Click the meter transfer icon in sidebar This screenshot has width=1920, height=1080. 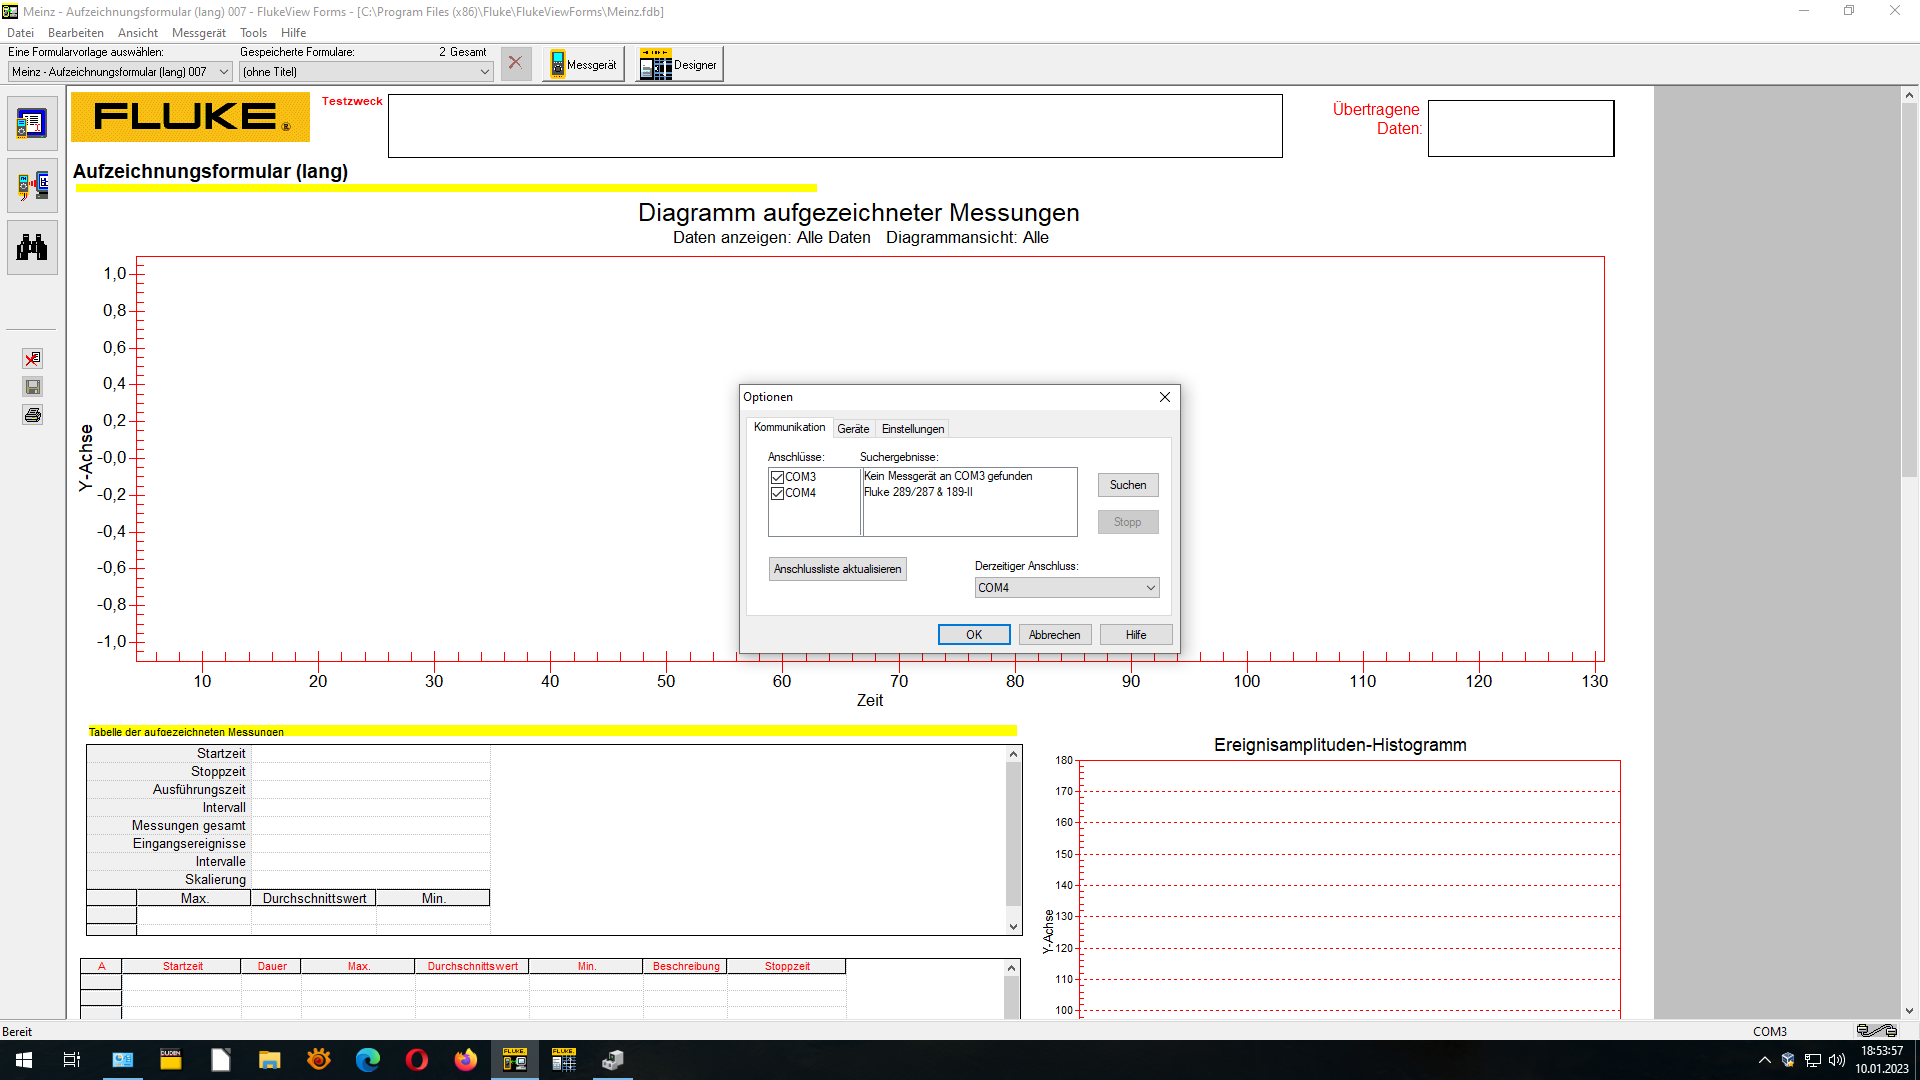point(32,186)
